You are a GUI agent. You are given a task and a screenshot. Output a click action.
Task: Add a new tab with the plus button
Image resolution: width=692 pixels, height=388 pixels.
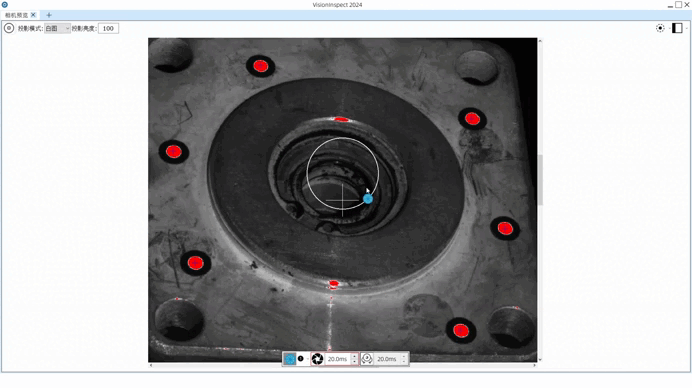click(x=49, y=15)
